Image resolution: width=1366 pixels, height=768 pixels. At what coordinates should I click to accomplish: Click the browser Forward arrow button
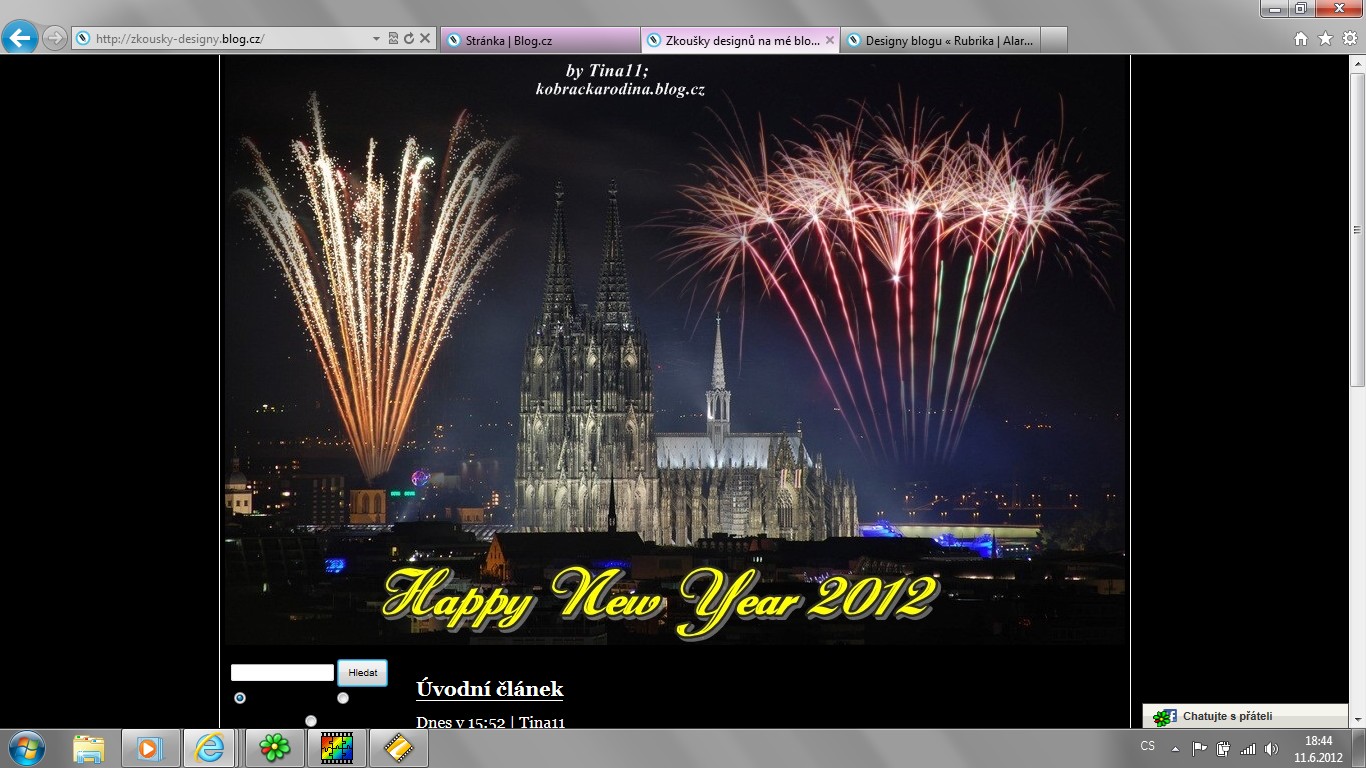[x=54, y=38]
